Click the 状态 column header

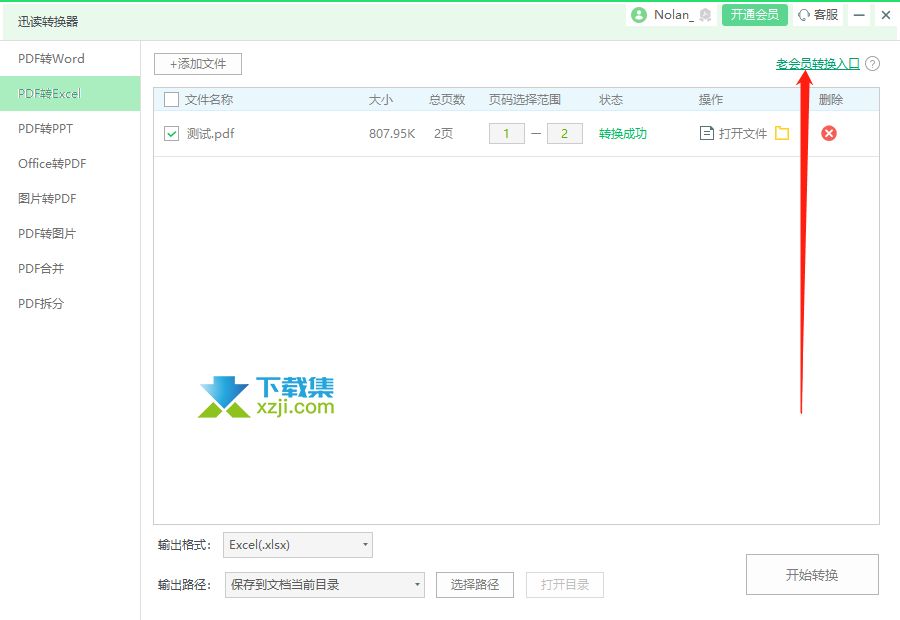point(611,100)
